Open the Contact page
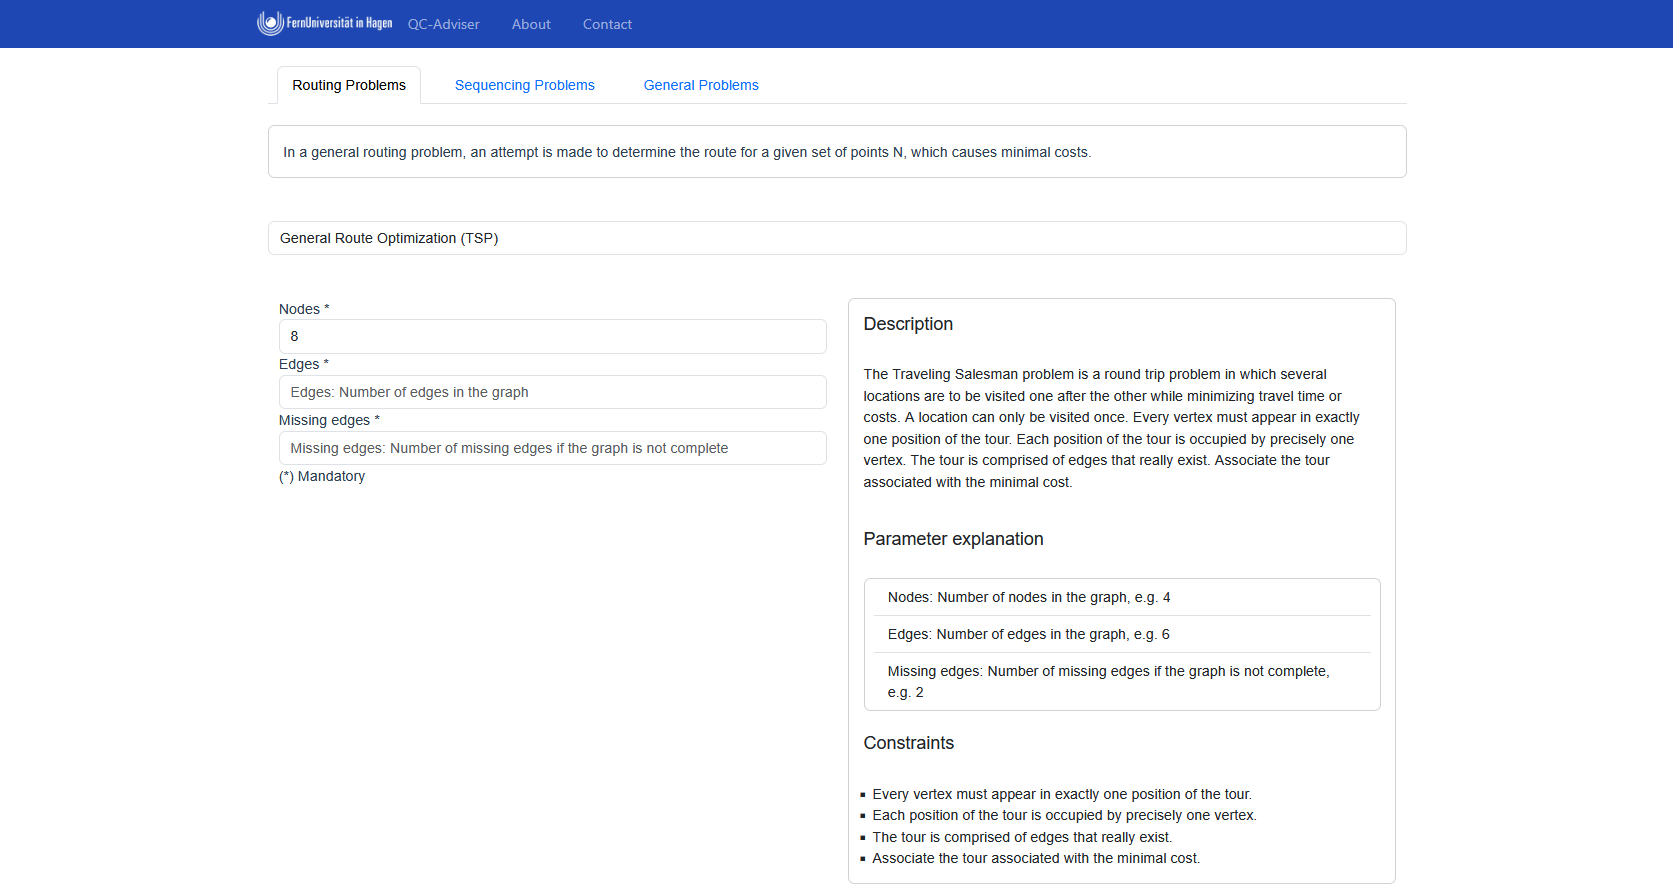1673x886 pixels. [607, 24]
